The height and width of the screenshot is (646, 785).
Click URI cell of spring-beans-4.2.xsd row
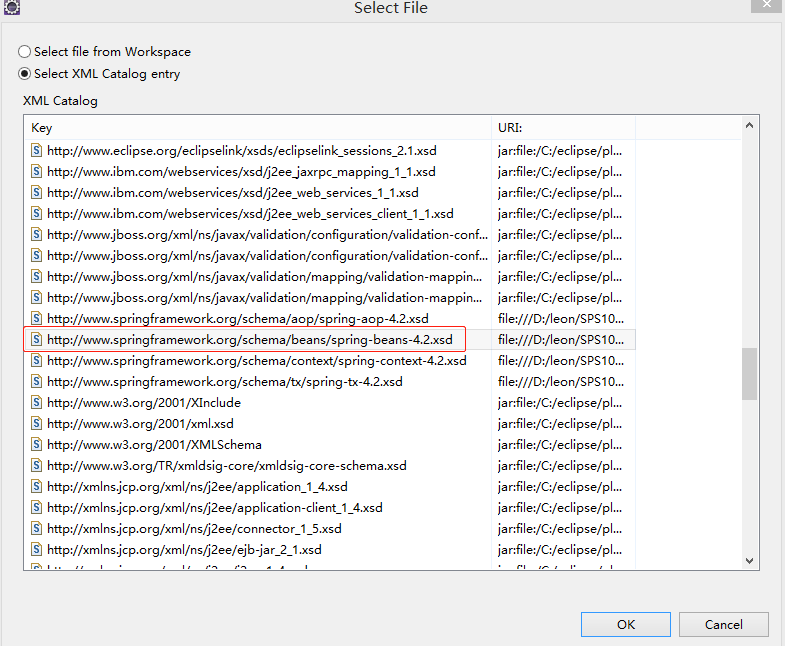pos(561,340)
